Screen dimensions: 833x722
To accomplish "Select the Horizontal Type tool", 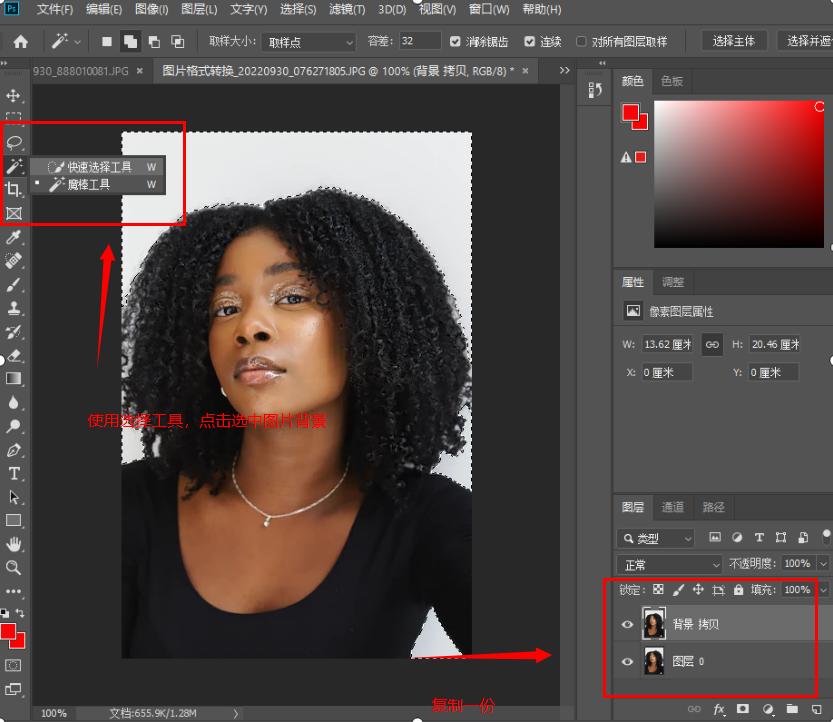I will tap(14, 473).
